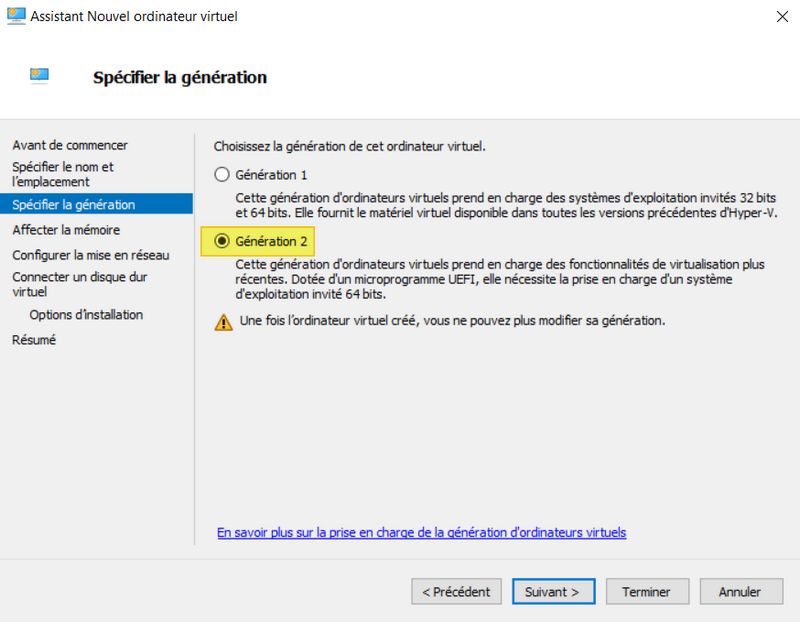Open the Configurer la mise en réseau step
Viewport: 800px width, 622px height.
tap(90, 255)
